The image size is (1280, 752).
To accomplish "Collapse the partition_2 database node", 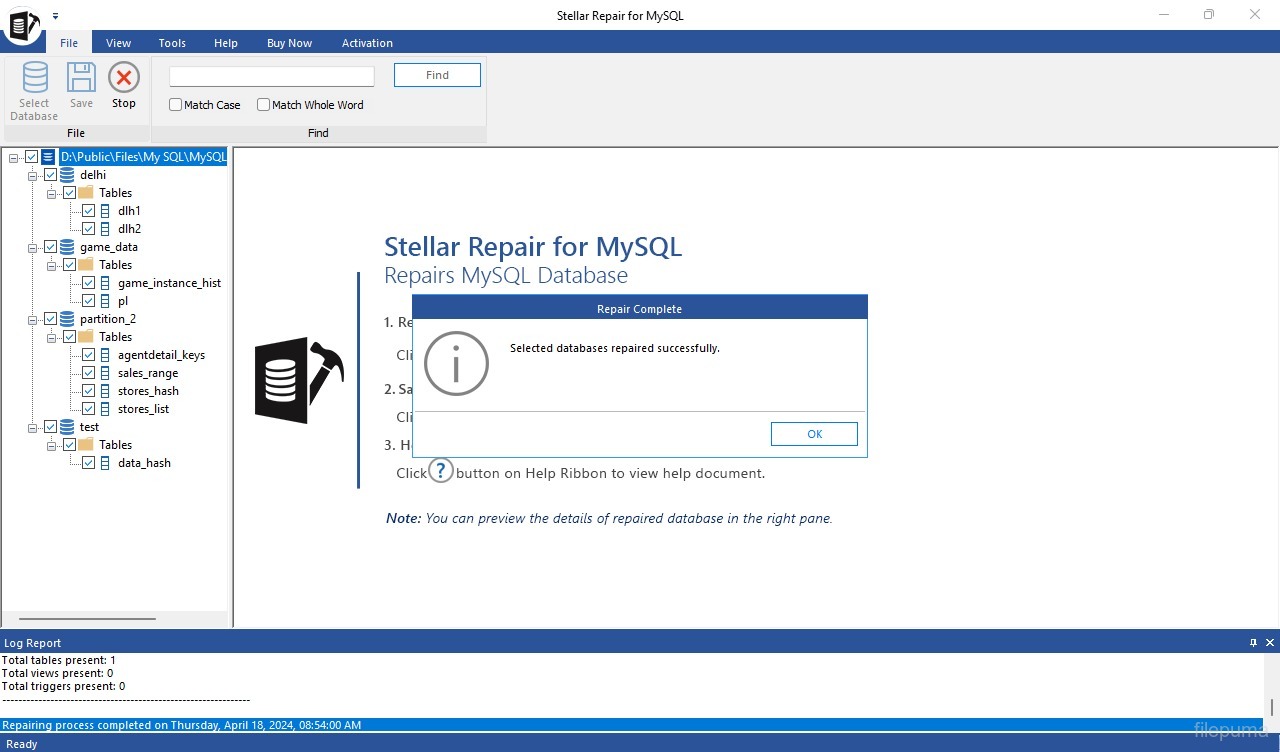I will 33,319.
